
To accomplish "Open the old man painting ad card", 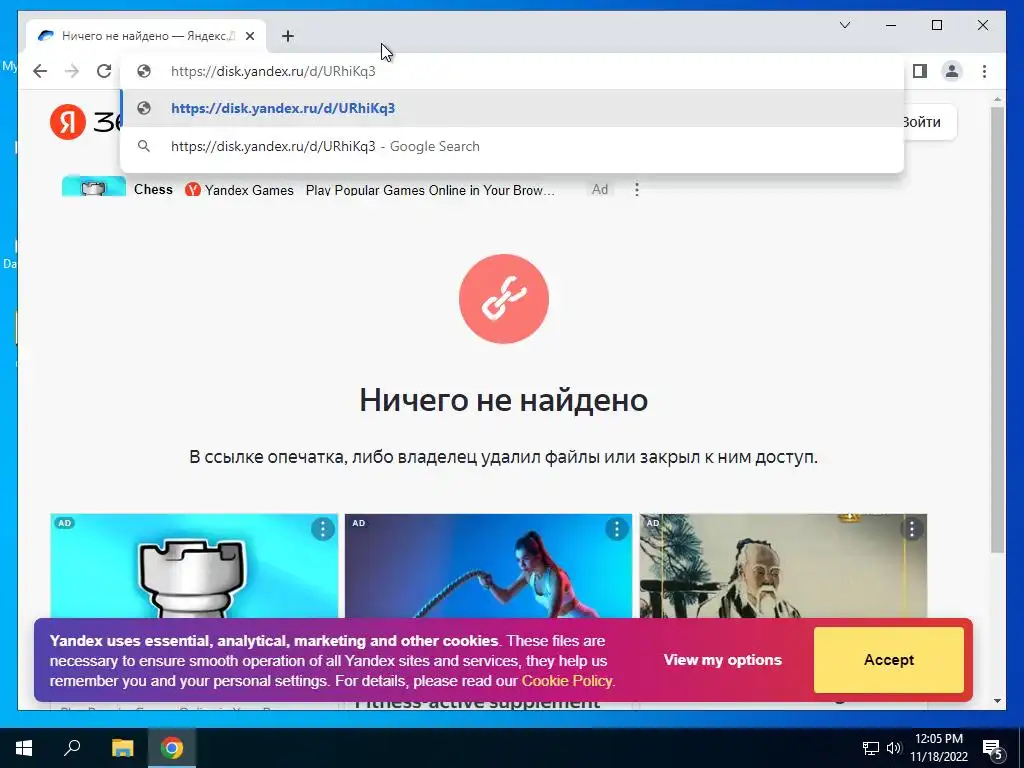I will tap(783, 566).
